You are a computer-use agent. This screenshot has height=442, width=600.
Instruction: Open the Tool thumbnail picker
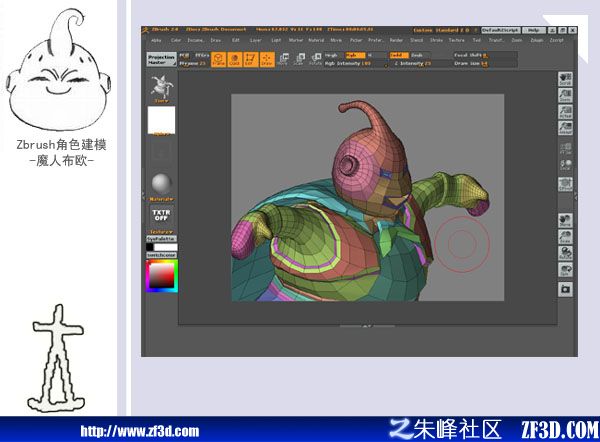point(161,89)
